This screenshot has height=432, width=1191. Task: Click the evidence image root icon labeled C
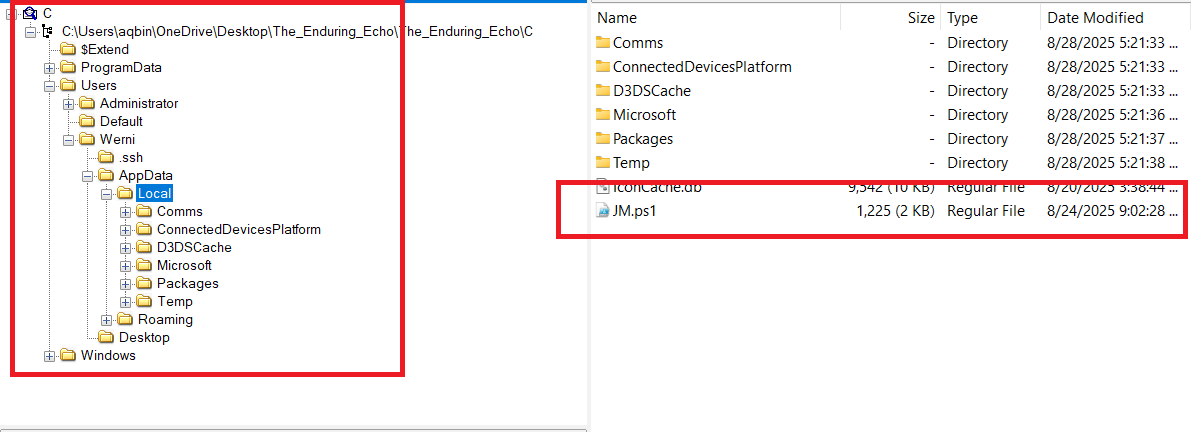point(29,13)
